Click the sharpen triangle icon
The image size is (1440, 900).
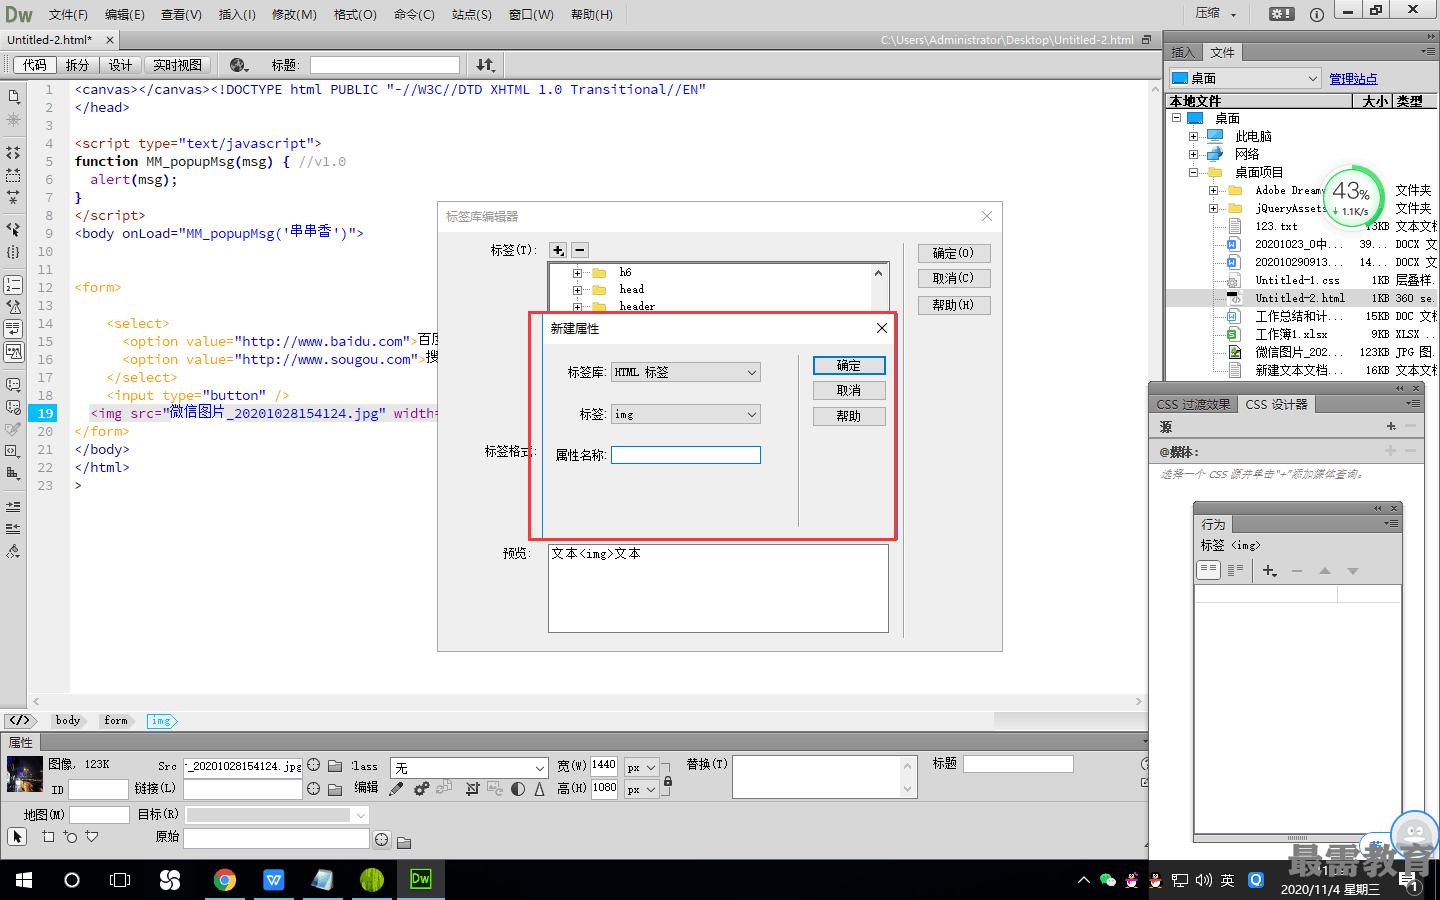(x=540, y=789)
